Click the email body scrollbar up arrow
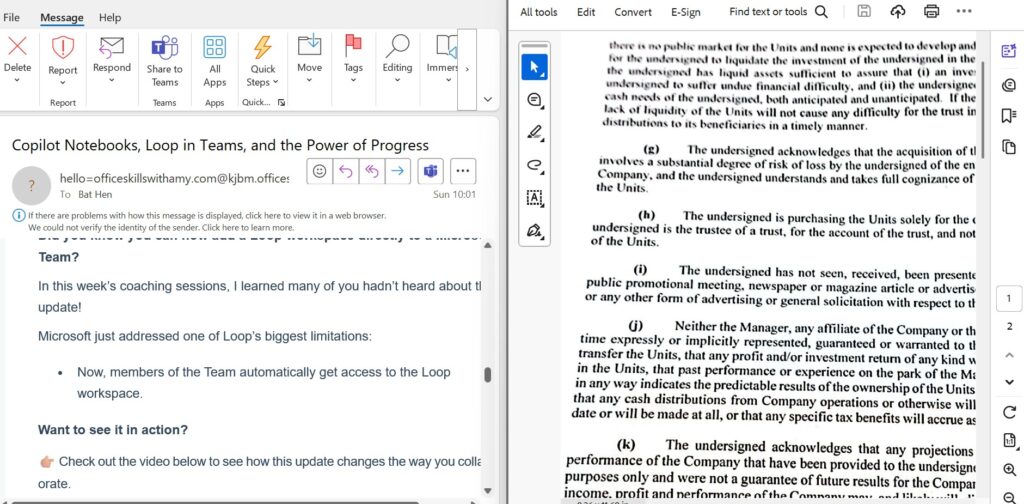 pos(487,245)
